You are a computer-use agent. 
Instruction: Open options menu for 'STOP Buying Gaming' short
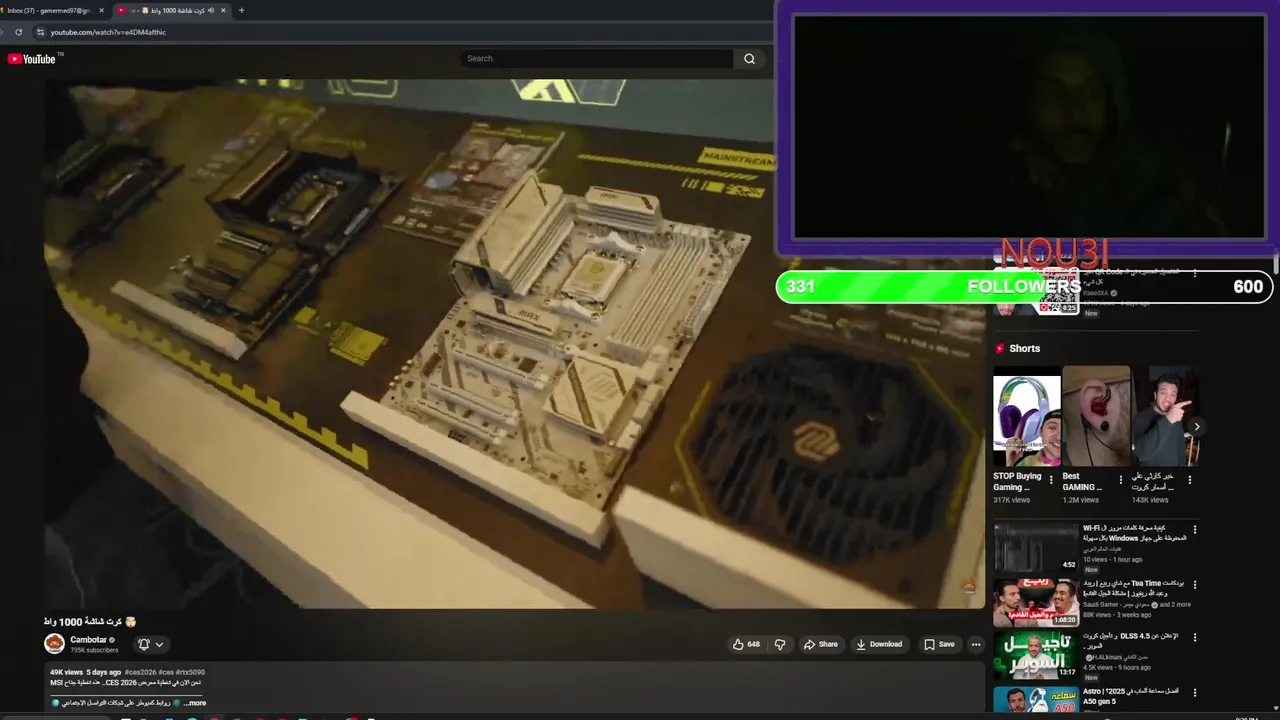(x=1051, y=480)
